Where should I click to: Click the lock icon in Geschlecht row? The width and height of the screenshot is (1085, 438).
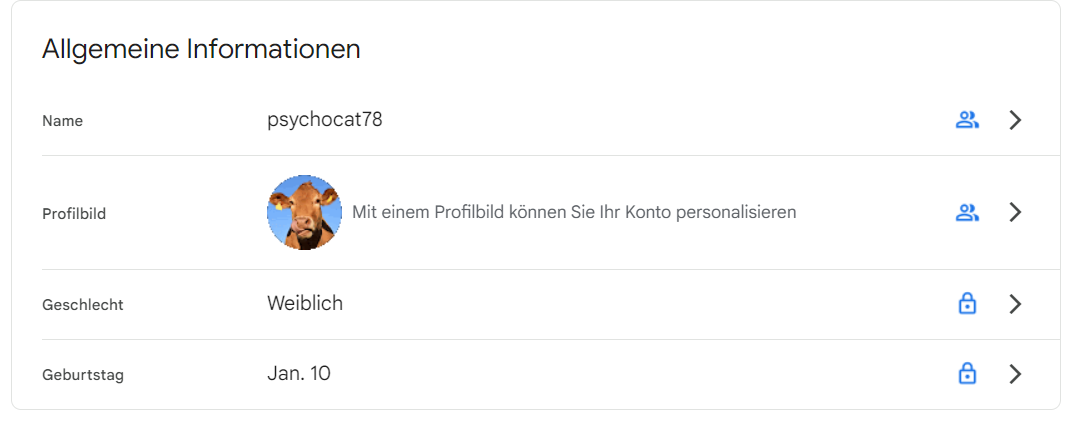(967, 304)
